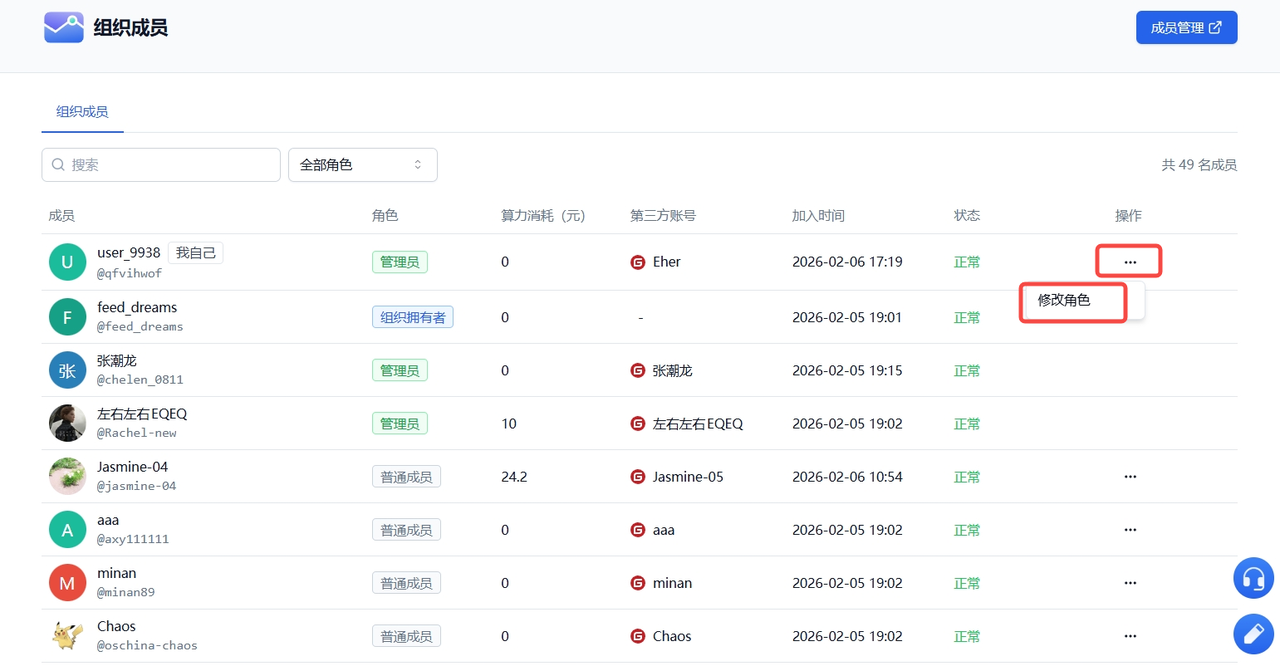Viewport: 1280px width, 666px height.
Task: Click the 第三方账号 column header
Action: pyautogui.click(x=663, y=216)
